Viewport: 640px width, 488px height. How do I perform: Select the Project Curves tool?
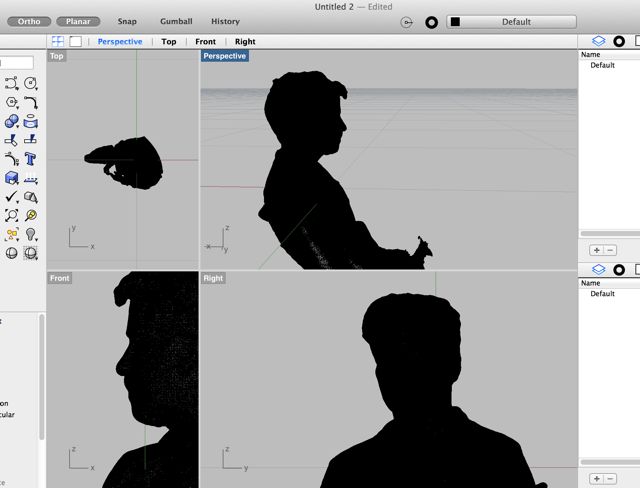point(31,178)
